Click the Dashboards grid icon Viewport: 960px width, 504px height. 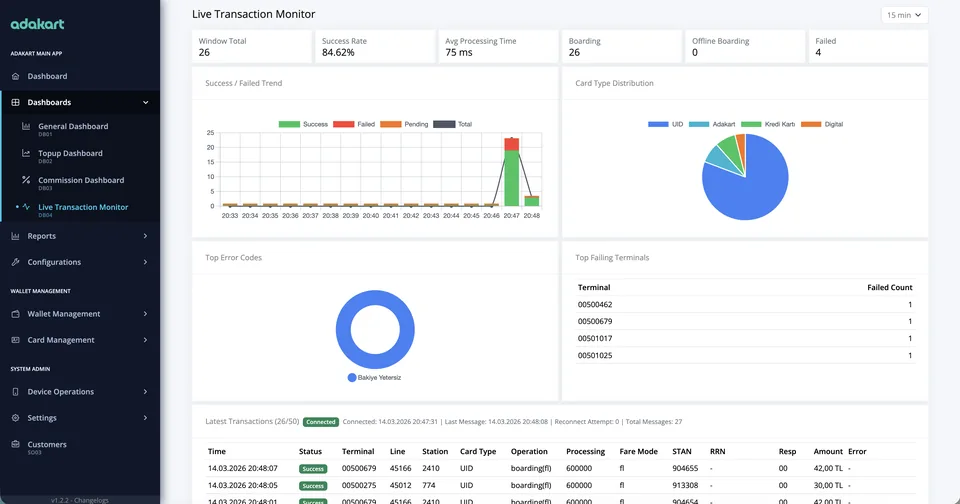(15, 102)
